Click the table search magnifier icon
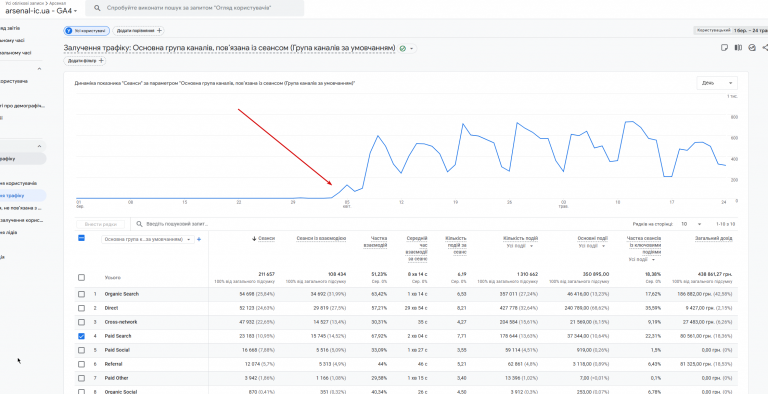Viewport: 768px width, 394px height. [x=140, y=224]
